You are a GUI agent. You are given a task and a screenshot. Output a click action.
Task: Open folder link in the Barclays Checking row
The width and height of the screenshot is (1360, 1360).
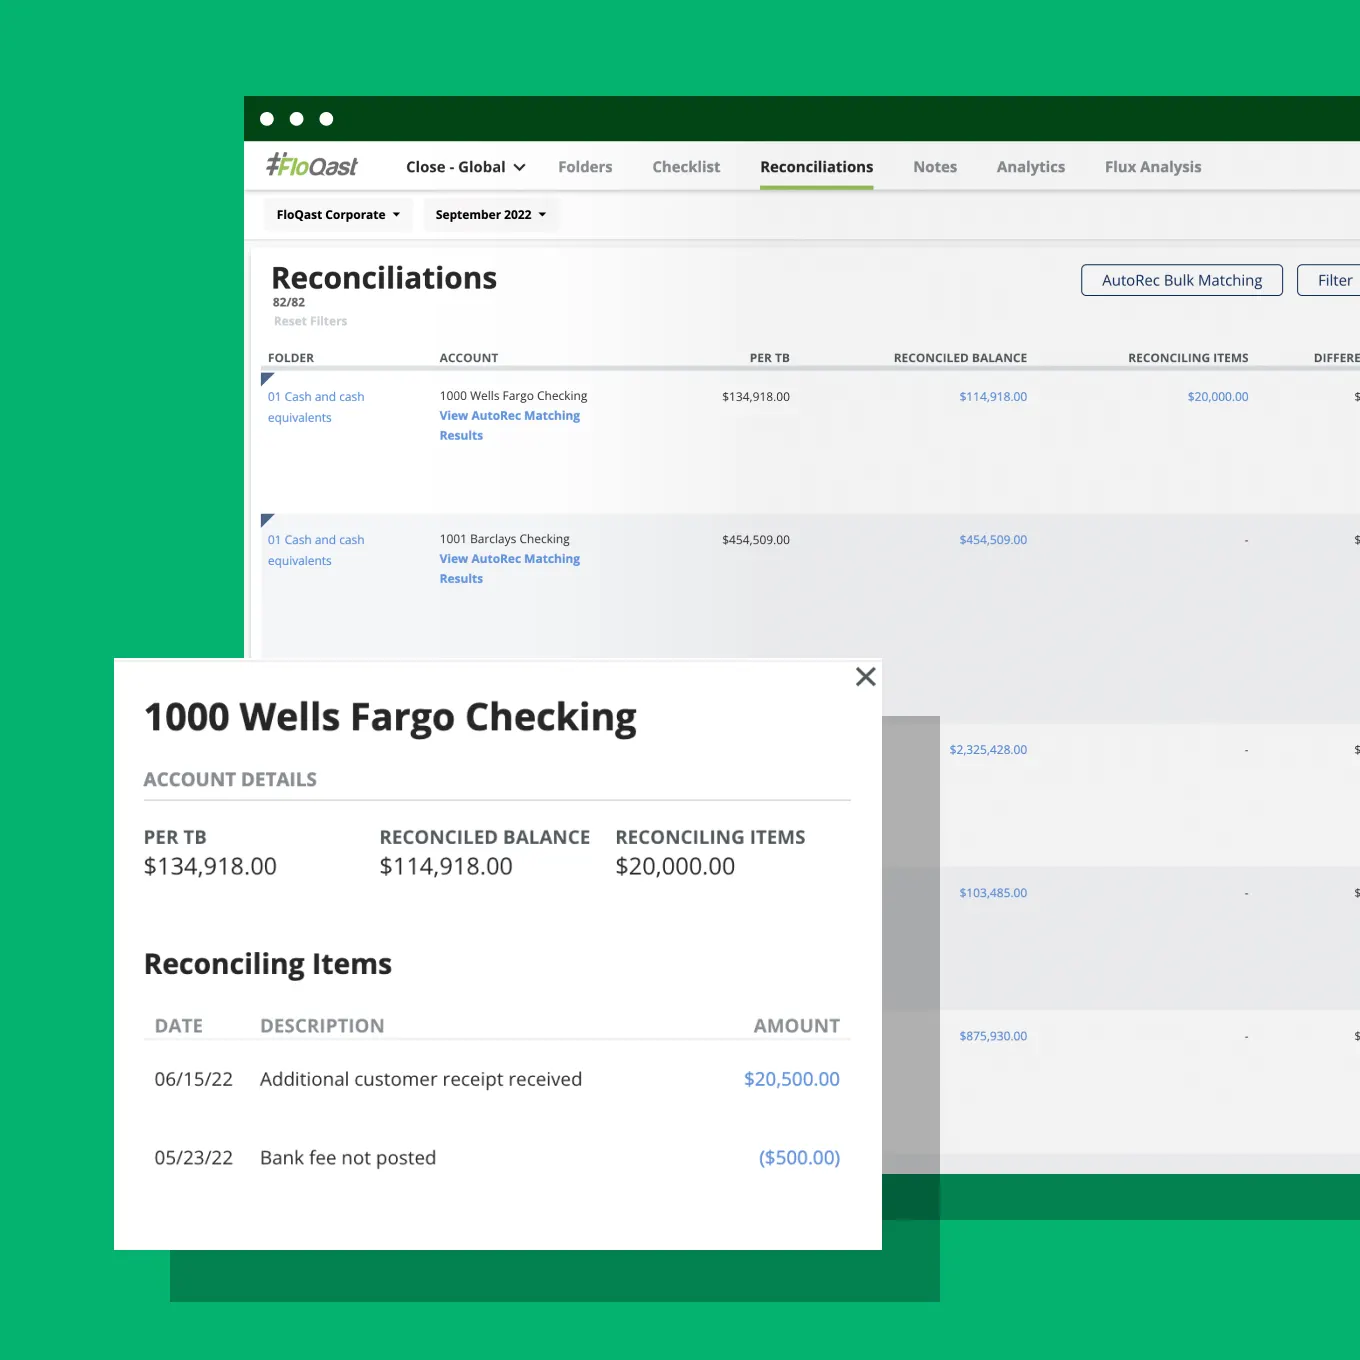(316, 550)
